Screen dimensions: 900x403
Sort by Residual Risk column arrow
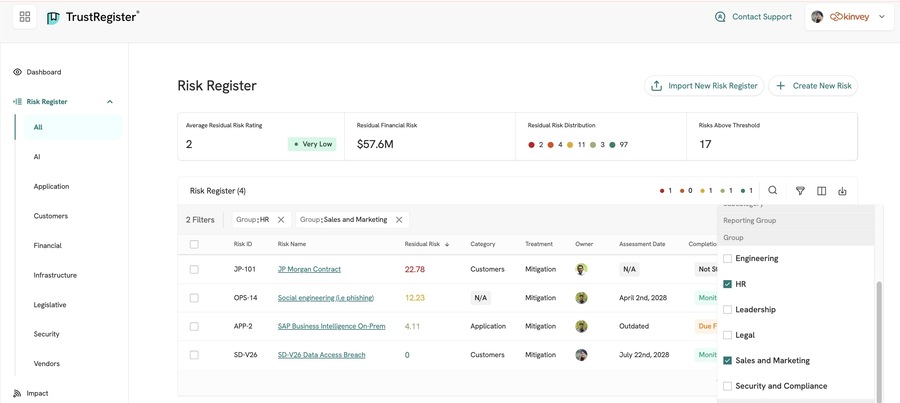click(447, 244)
